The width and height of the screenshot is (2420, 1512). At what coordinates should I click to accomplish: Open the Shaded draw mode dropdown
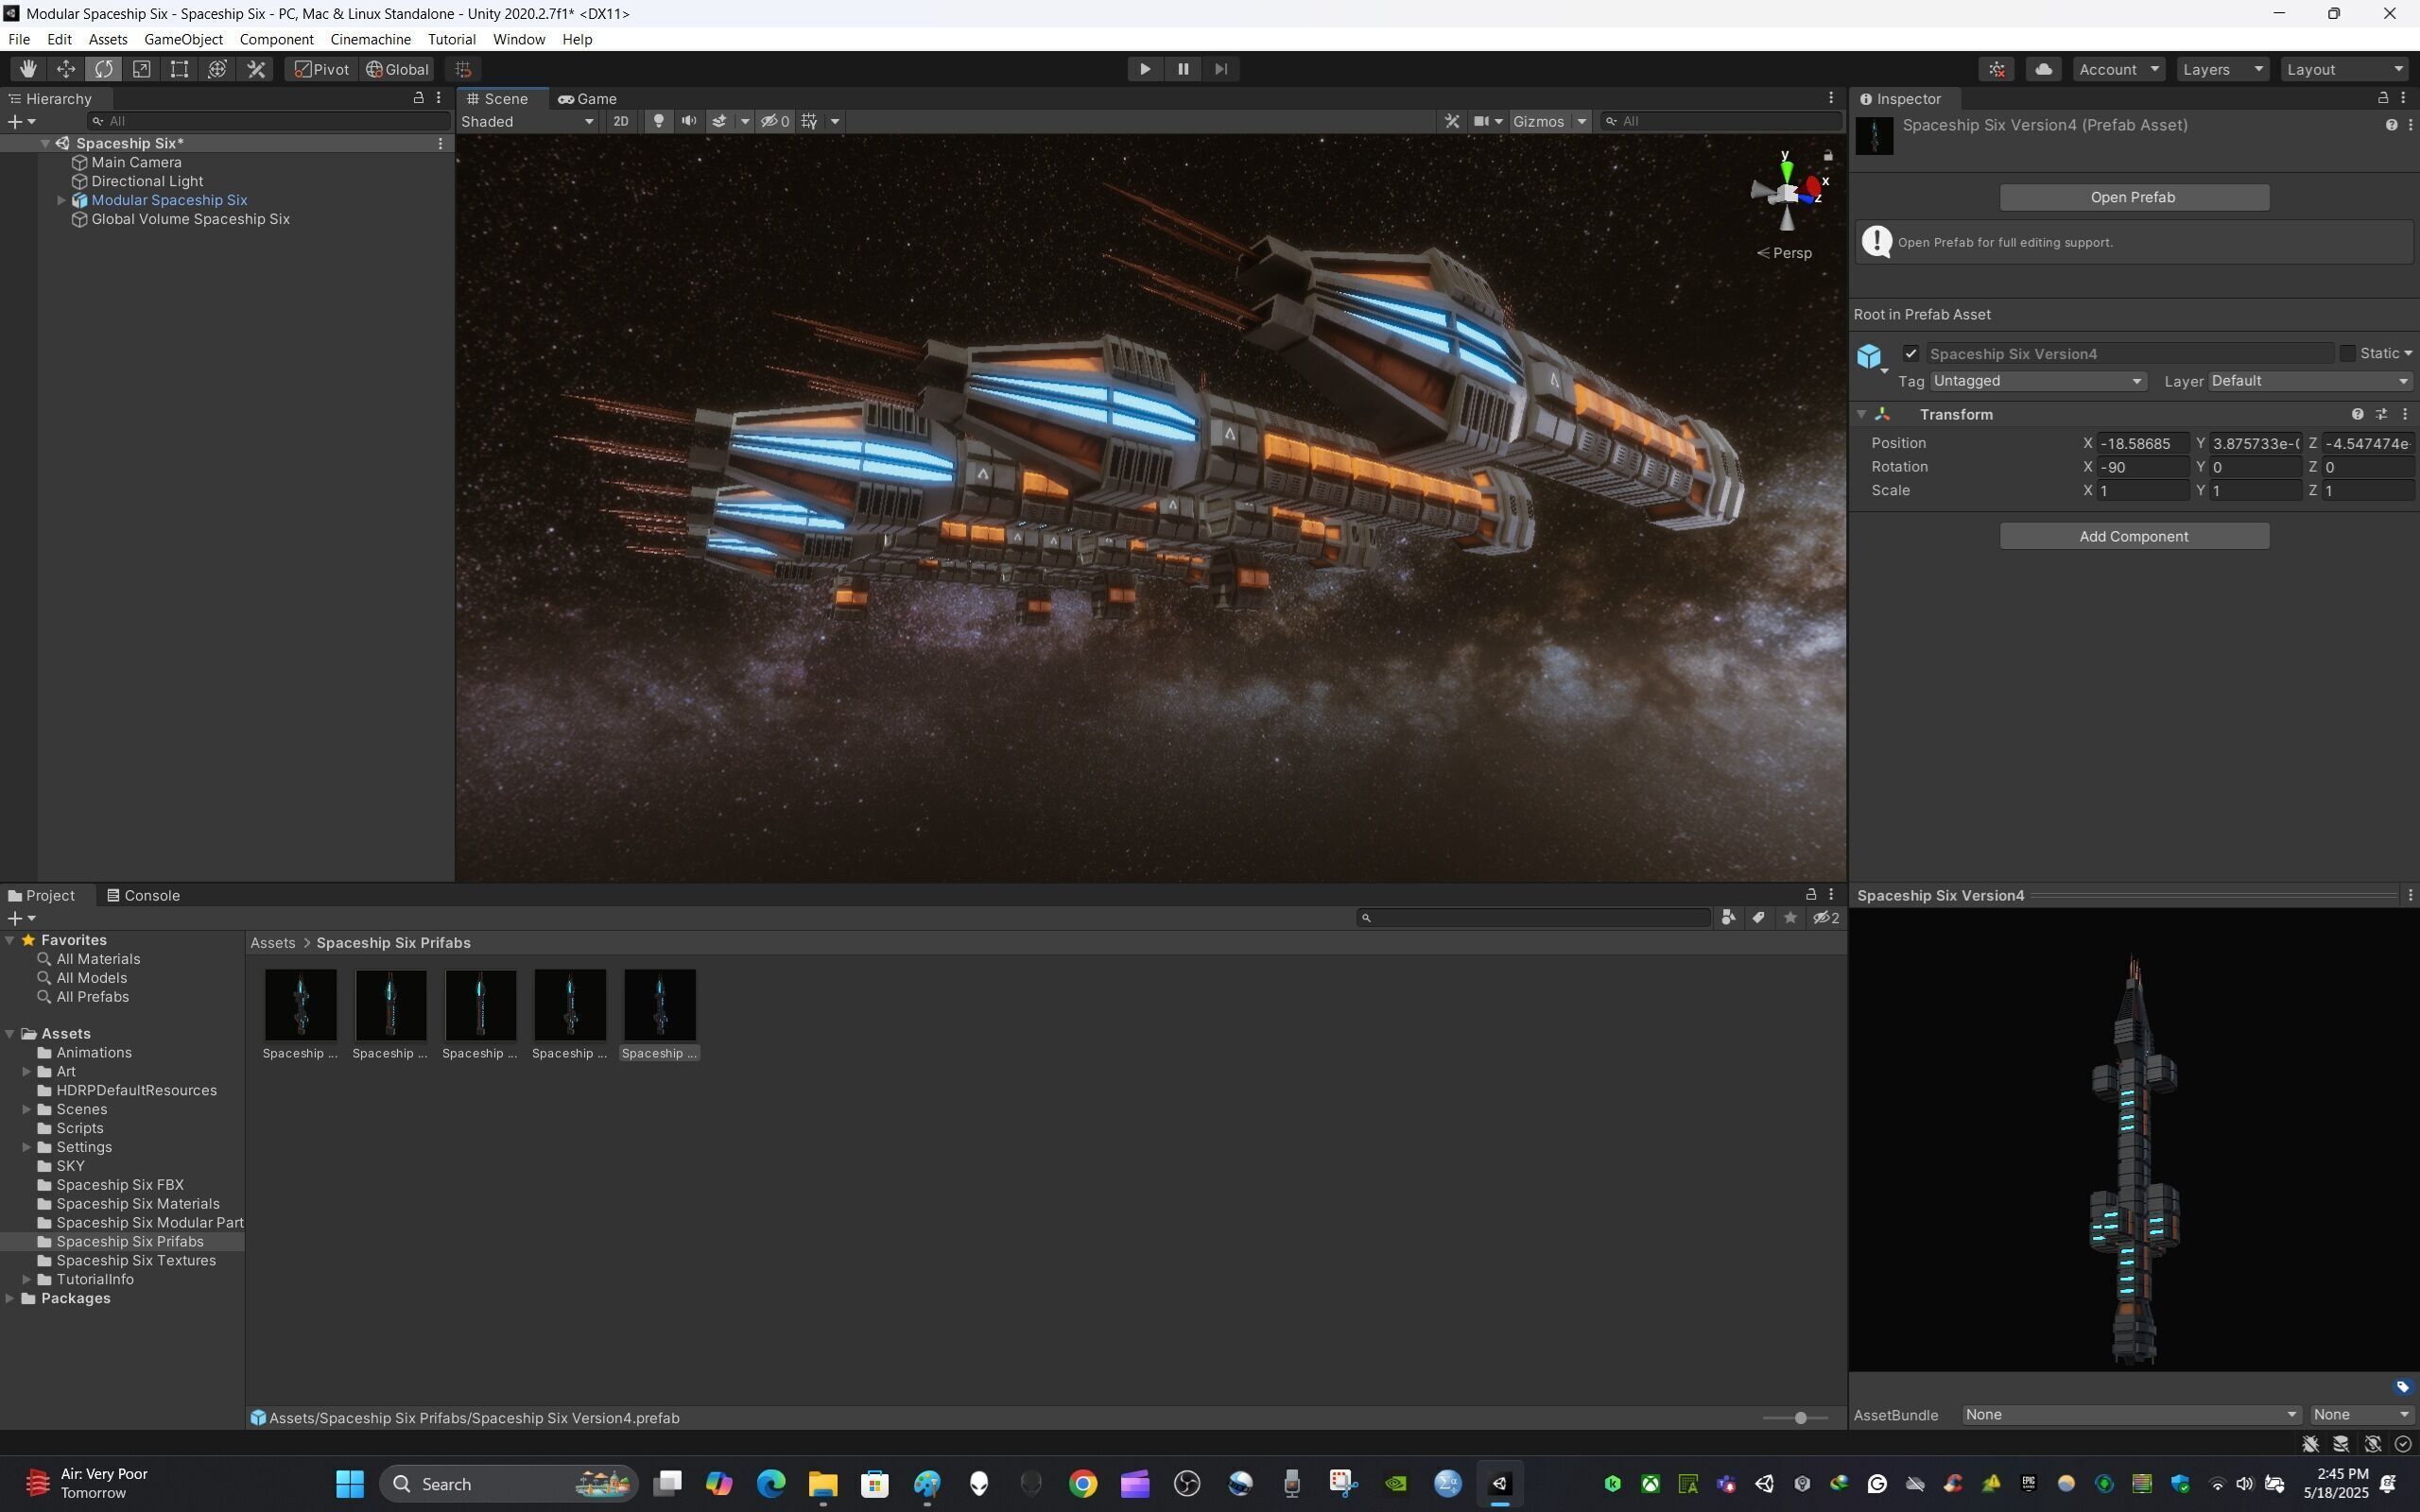coord(527,121)
